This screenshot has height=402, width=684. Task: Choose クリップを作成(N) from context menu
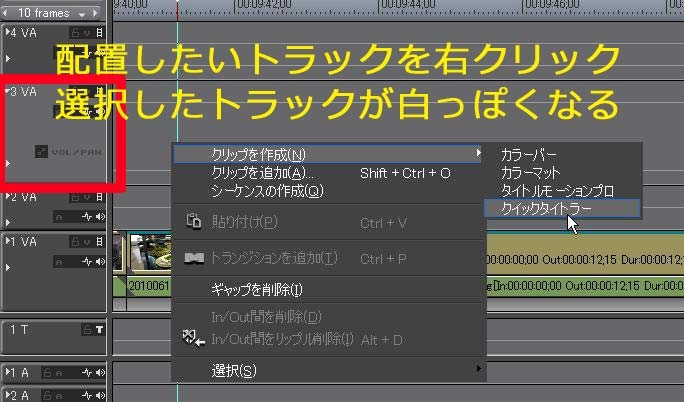coord(327,154)
